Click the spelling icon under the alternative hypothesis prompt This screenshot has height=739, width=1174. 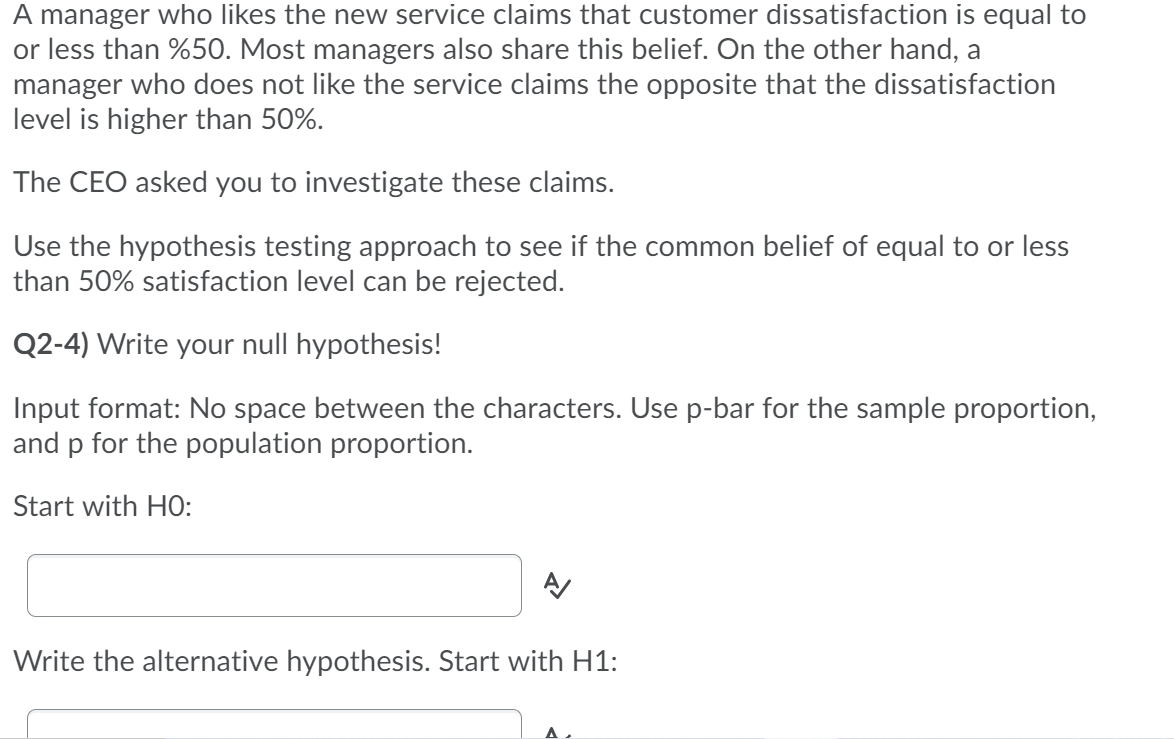tap(554, 732)
